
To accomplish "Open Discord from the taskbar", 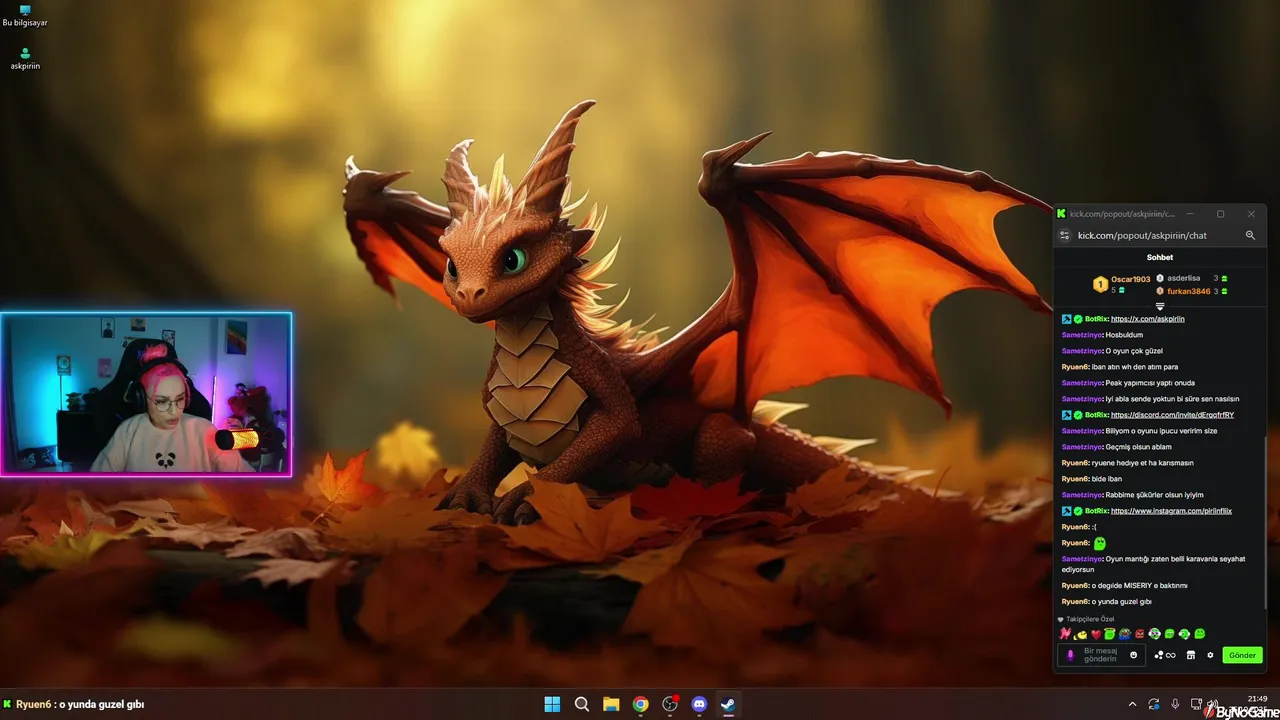I will 699,704.
